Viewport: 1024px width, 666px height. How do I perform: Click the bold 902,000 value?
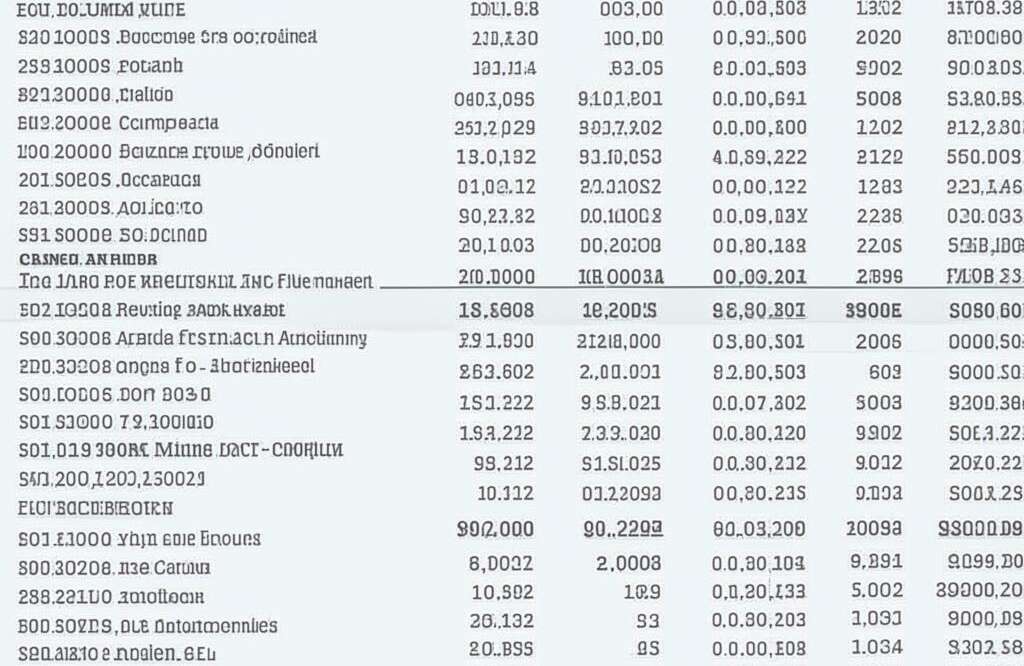(494, 531)
